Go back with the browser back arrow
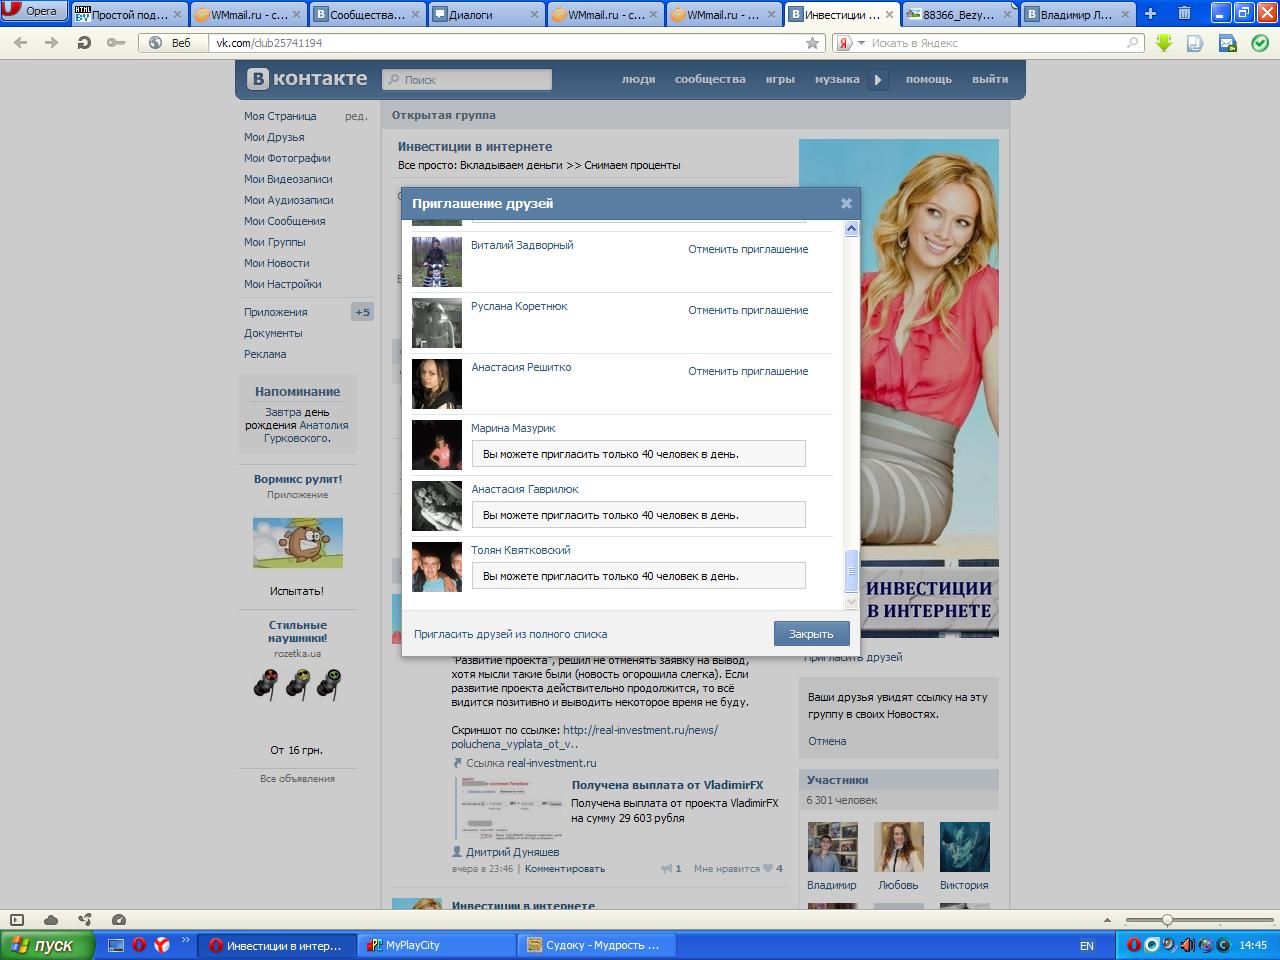 click(20, 43)
